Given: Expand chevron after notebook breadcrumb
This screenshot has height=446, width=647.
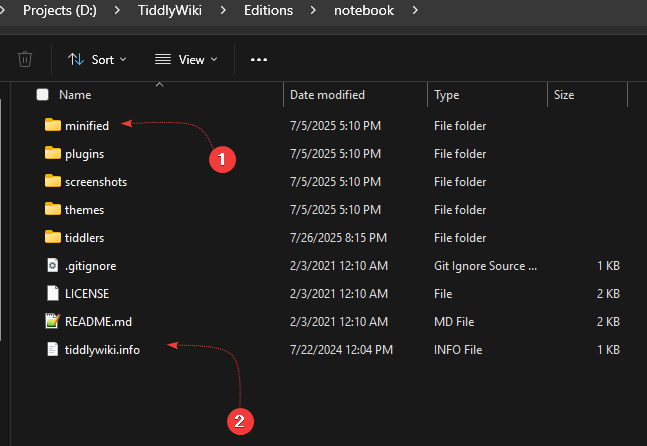Looking at the screenshot, I should tap(415, 10).
